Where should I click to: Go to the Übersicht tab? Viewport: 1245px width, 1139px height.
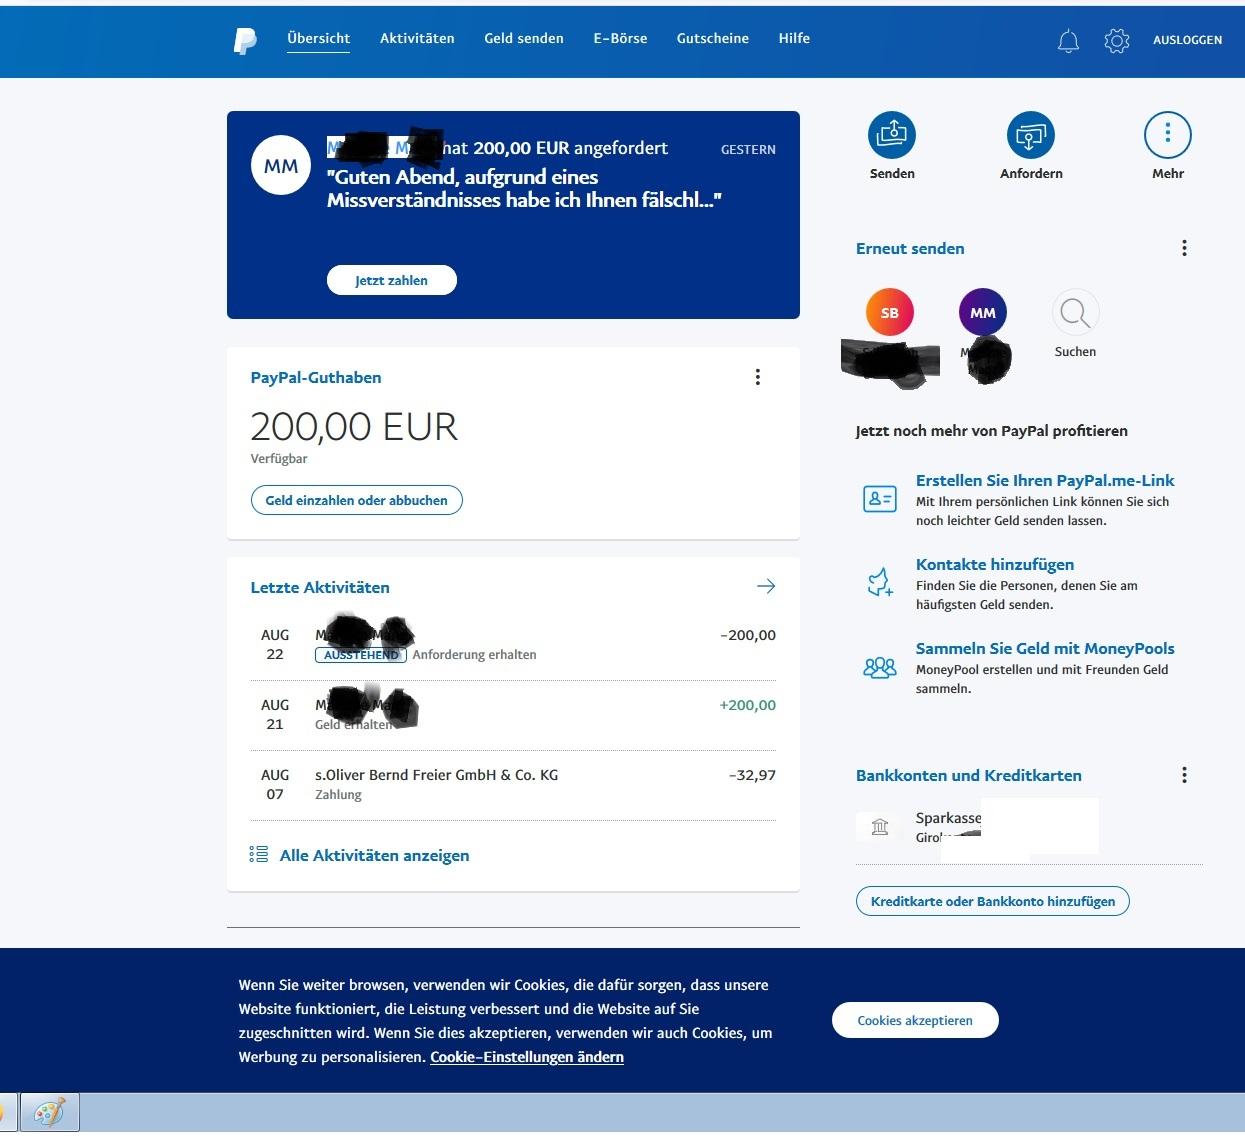[319, 39]
